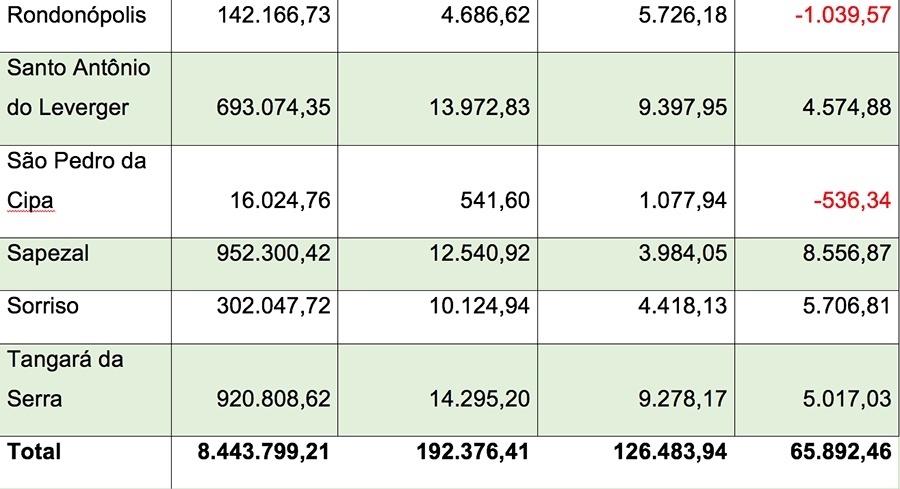Screen dimensions: 900x489
Task: Select the cell with 8.556,87
Action: pyautogui.click(x=817, y=264)
